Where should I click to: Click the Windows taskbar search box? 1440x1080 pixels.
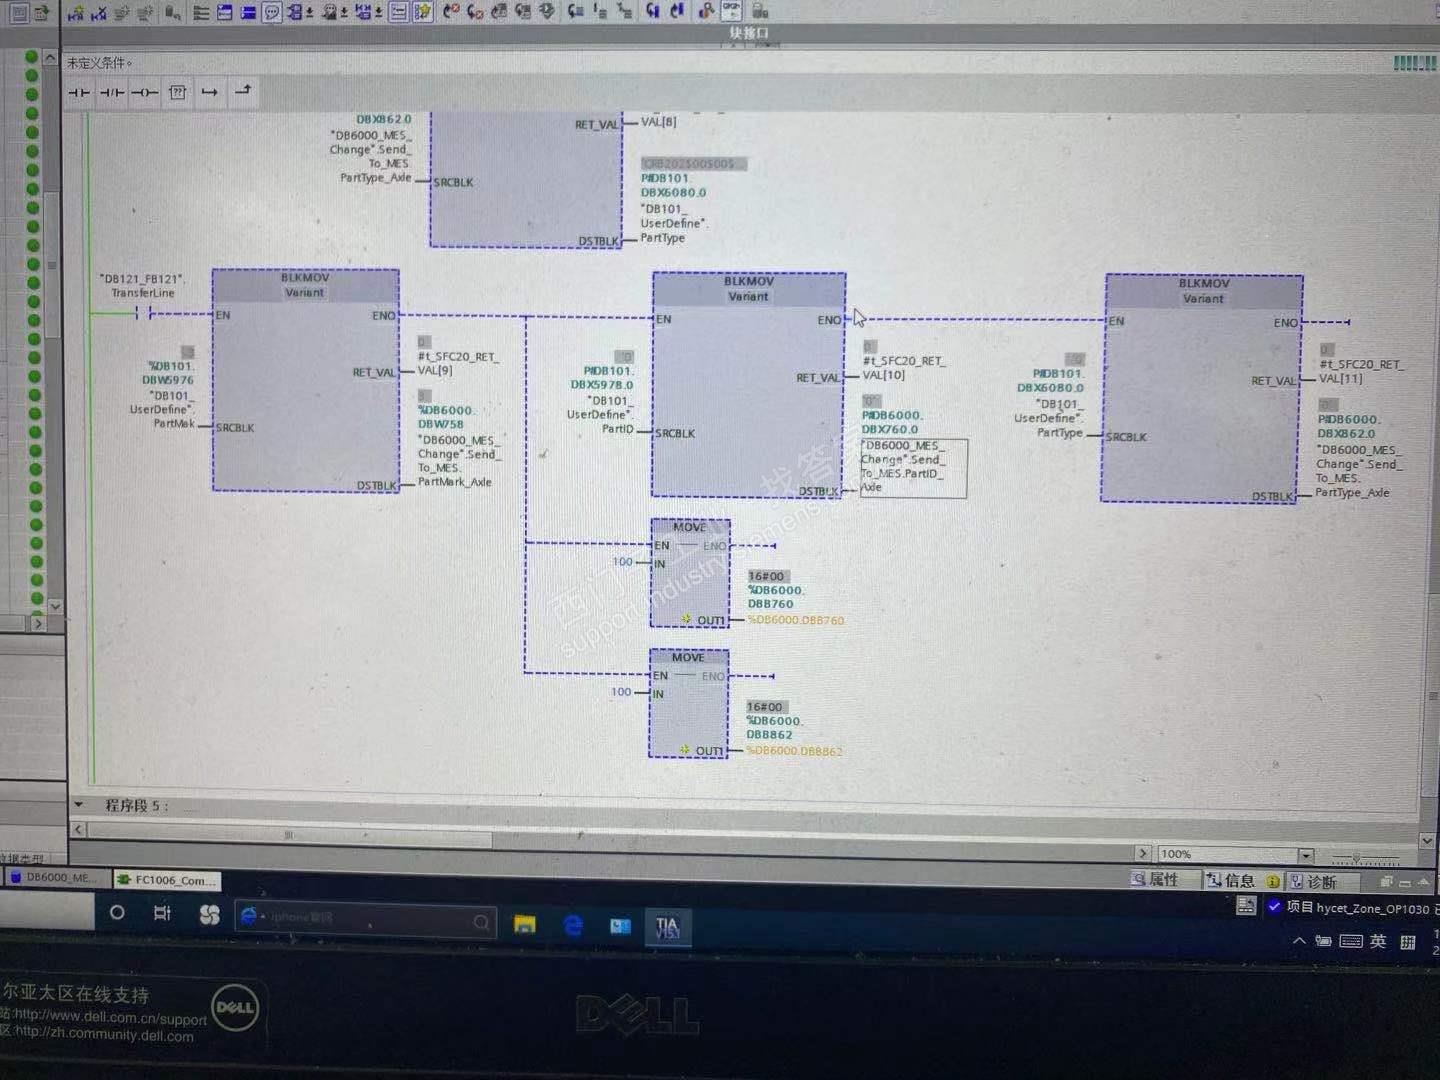[366, 918]
